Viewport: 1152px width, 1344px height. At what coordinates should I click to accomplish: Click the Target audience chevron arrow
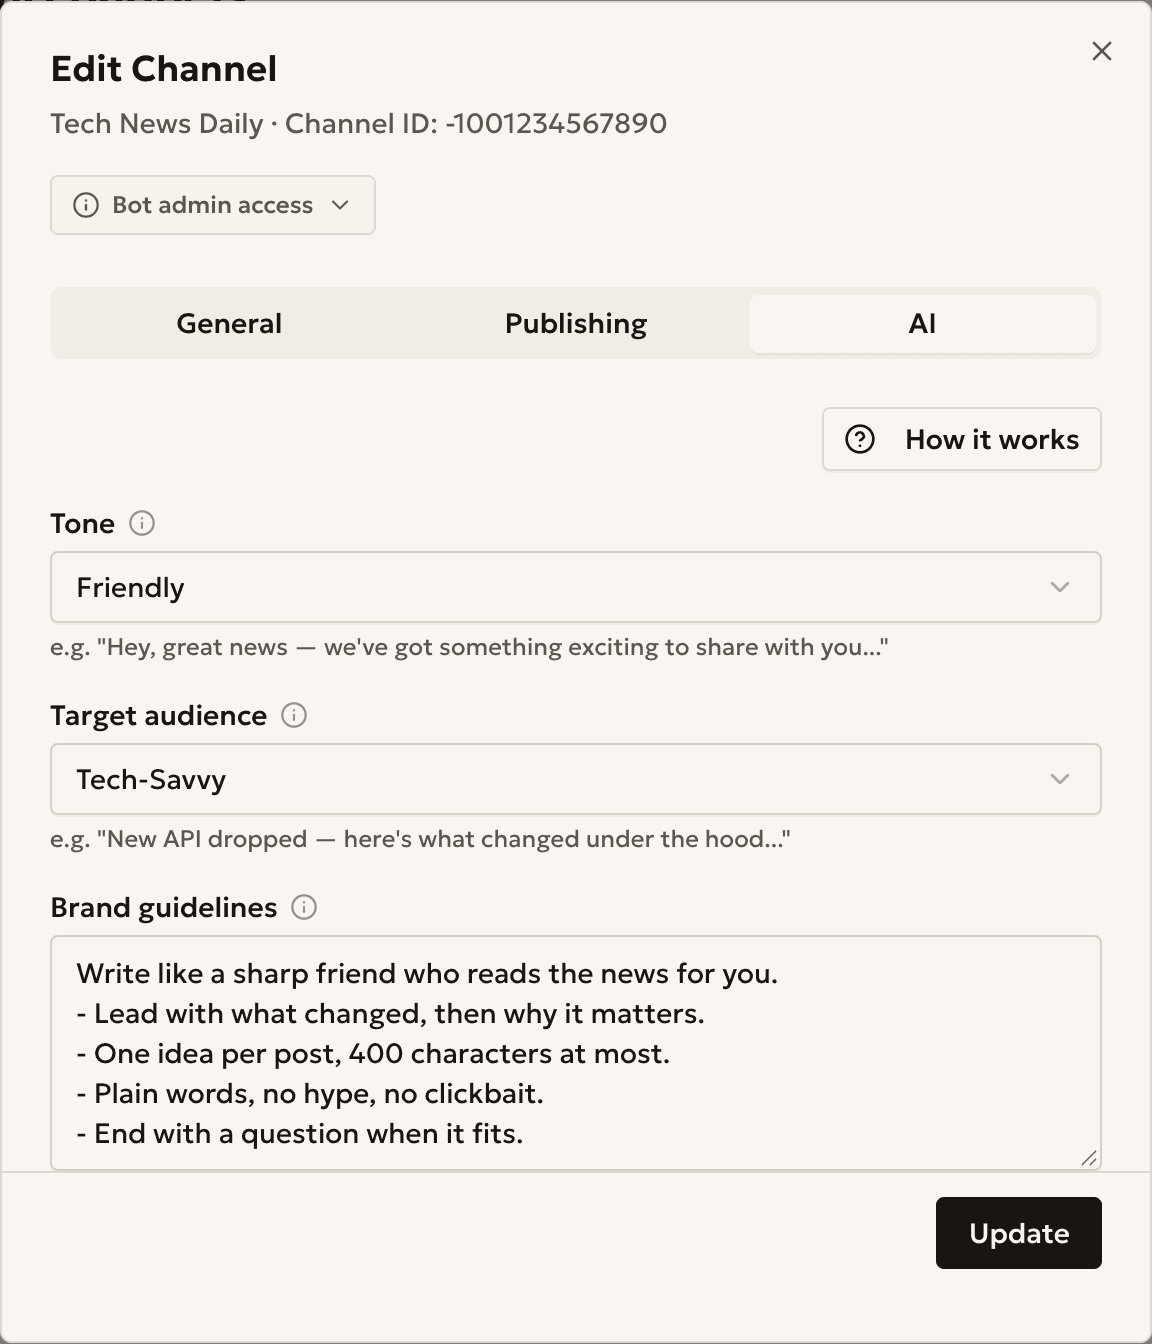pos(1060,779)
